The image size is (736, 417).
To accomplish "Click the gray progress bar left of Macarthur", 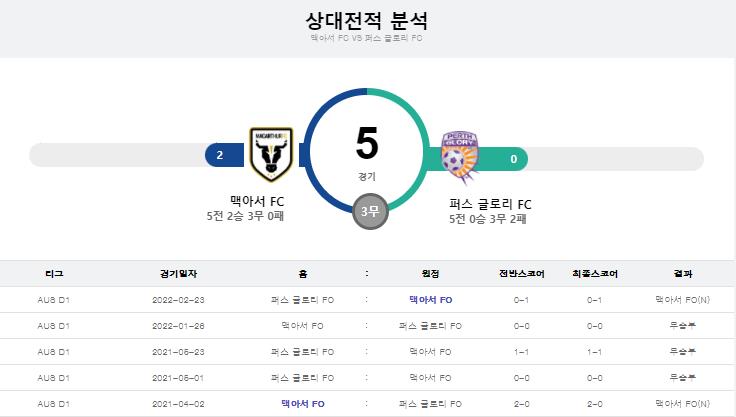I will tap(117, 155).
